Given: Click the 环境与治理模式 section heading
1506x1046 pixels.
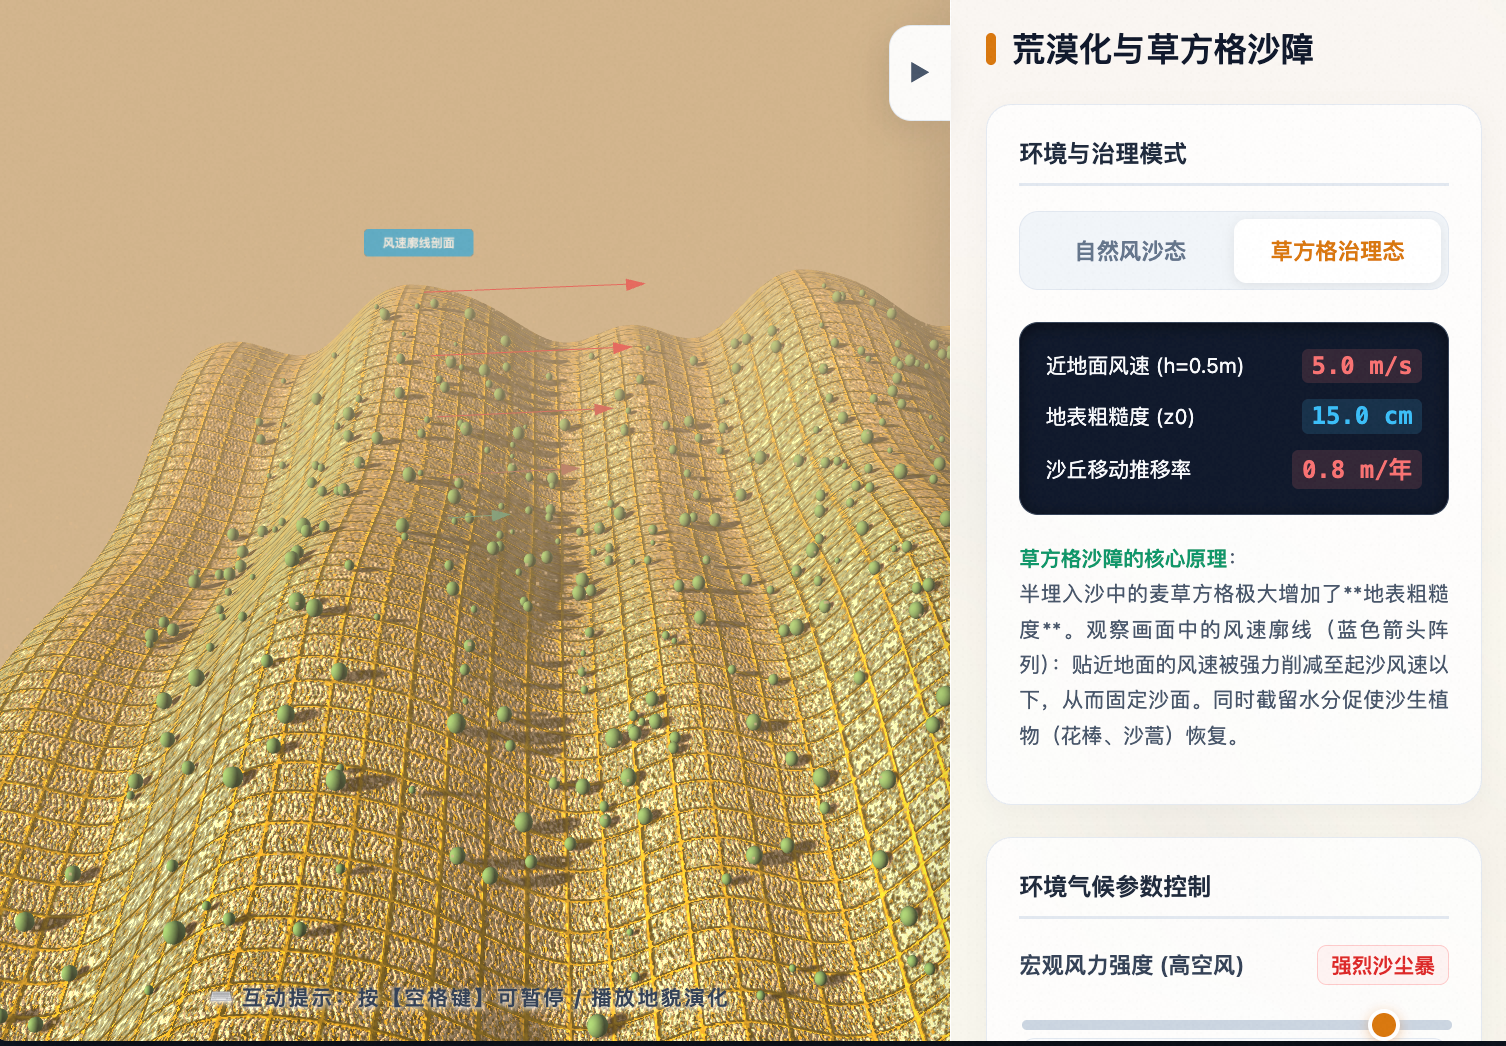Looking at the screenshot, I should [x=1103, y=153].
